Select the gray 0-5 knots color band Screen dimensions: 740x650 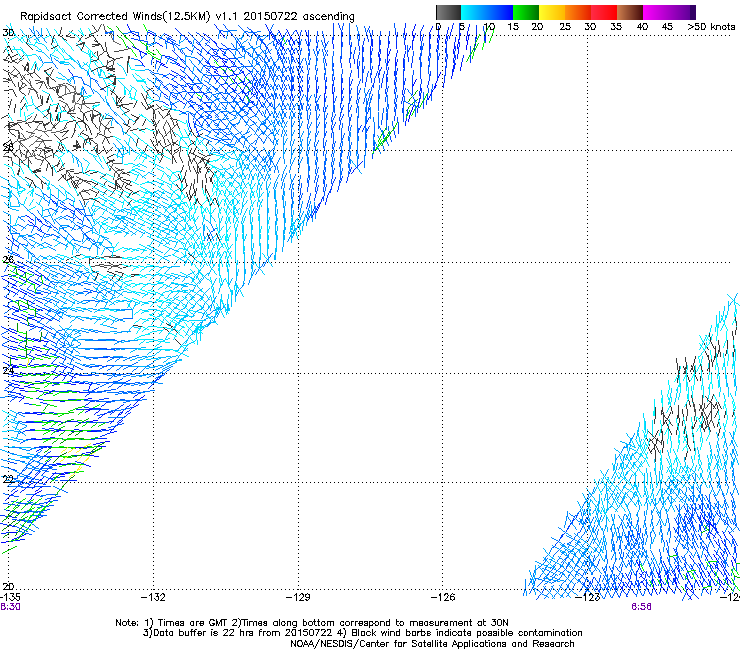point(448,12)
